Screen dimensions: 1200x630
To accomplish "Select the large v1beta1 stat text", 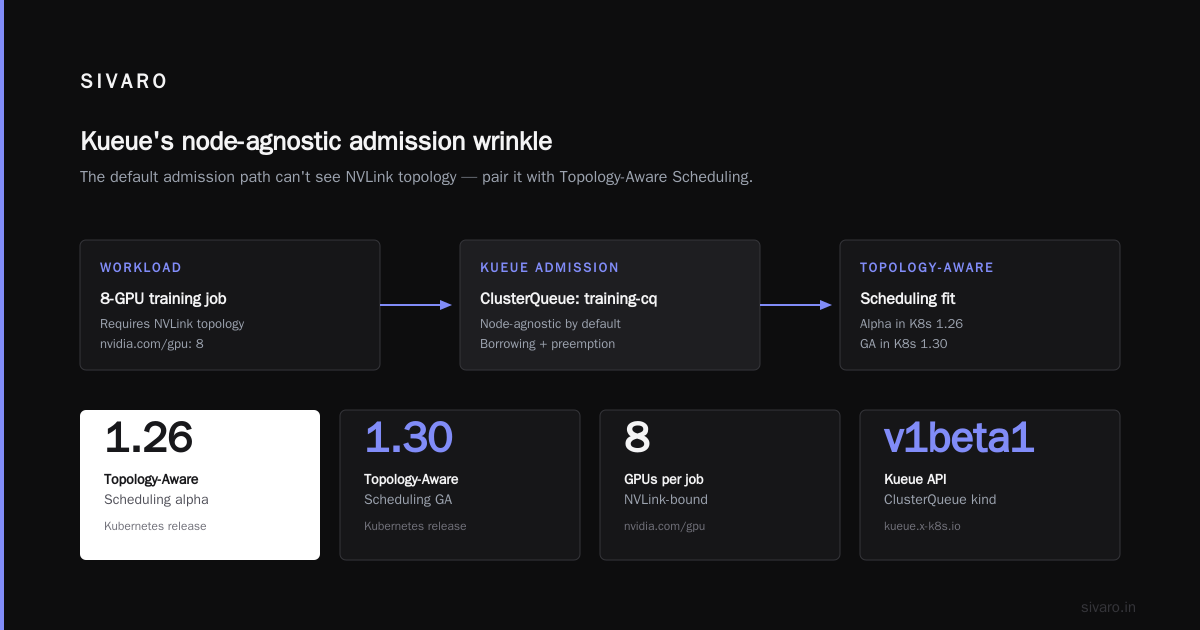I will pos(959,438).
